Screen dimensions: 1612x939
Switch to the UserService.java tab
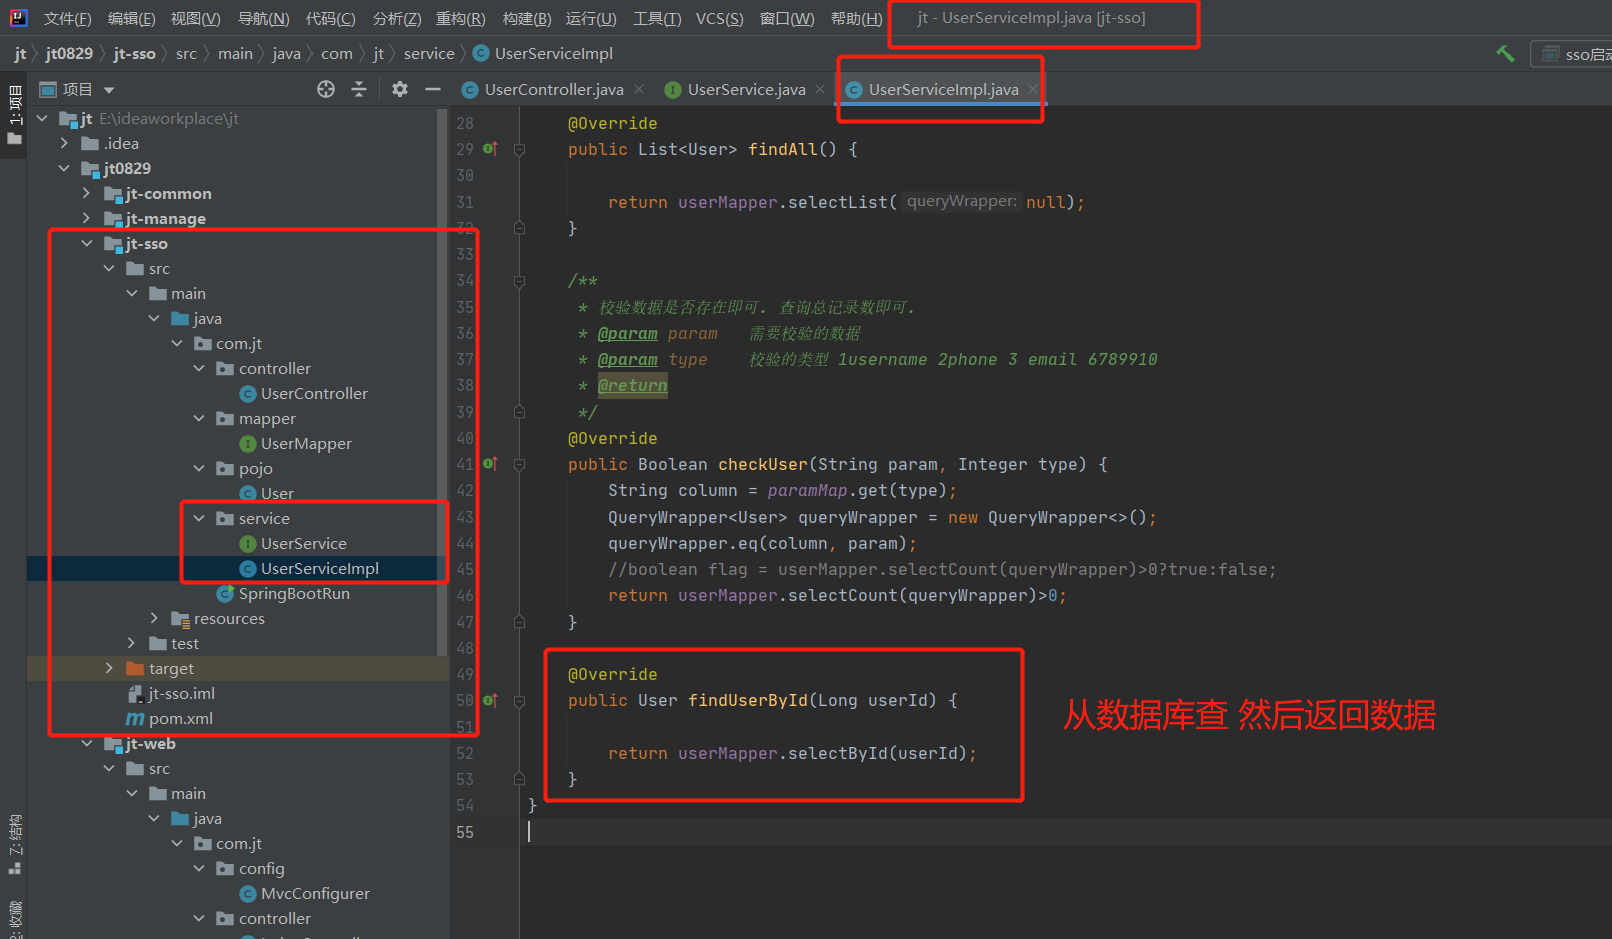click(x=746, y=89)
